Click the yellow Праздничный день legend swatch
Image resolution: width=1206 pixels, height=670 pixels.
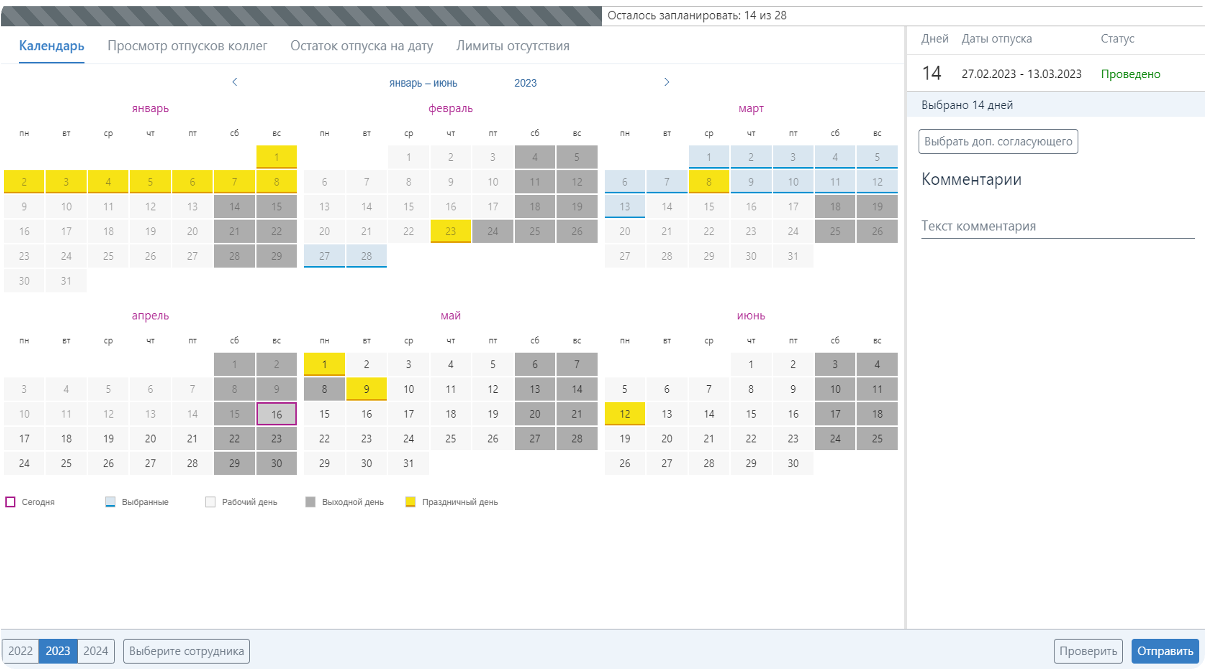click(x=410, y=502)
